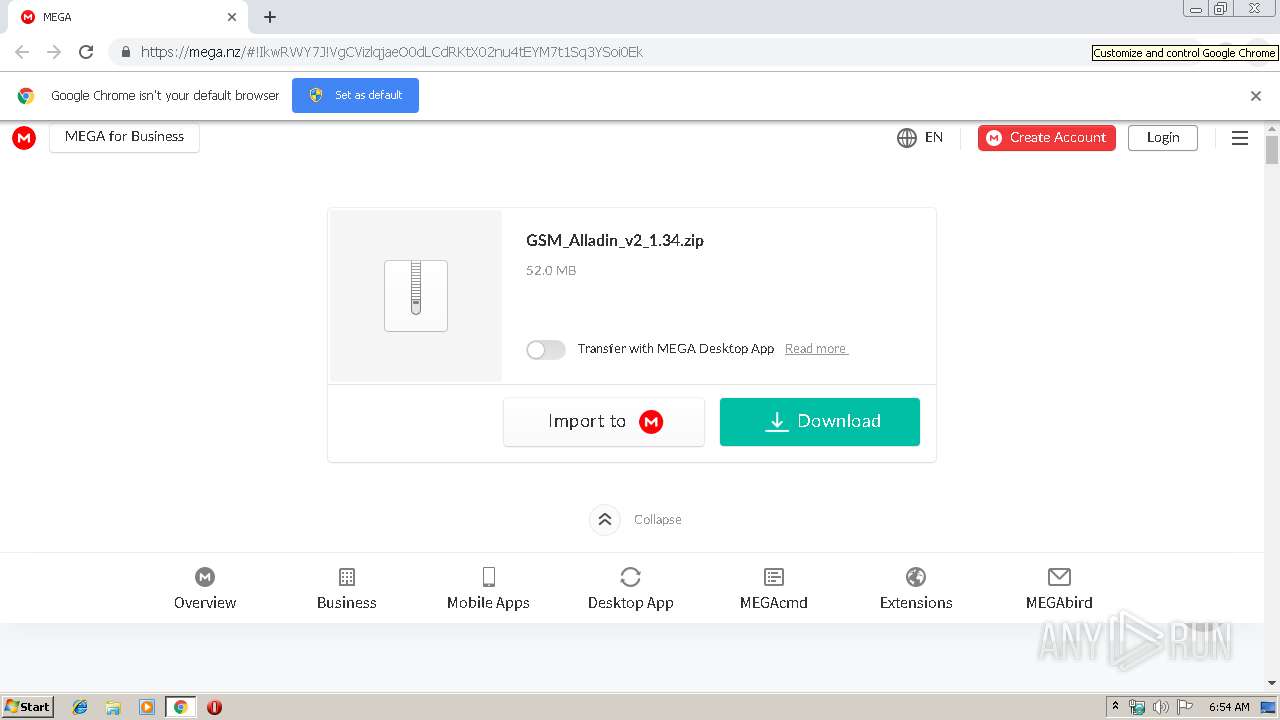Open the MEGAbird section
The height and width of the screenshot is (720, 1280).
coord(1059,588)
